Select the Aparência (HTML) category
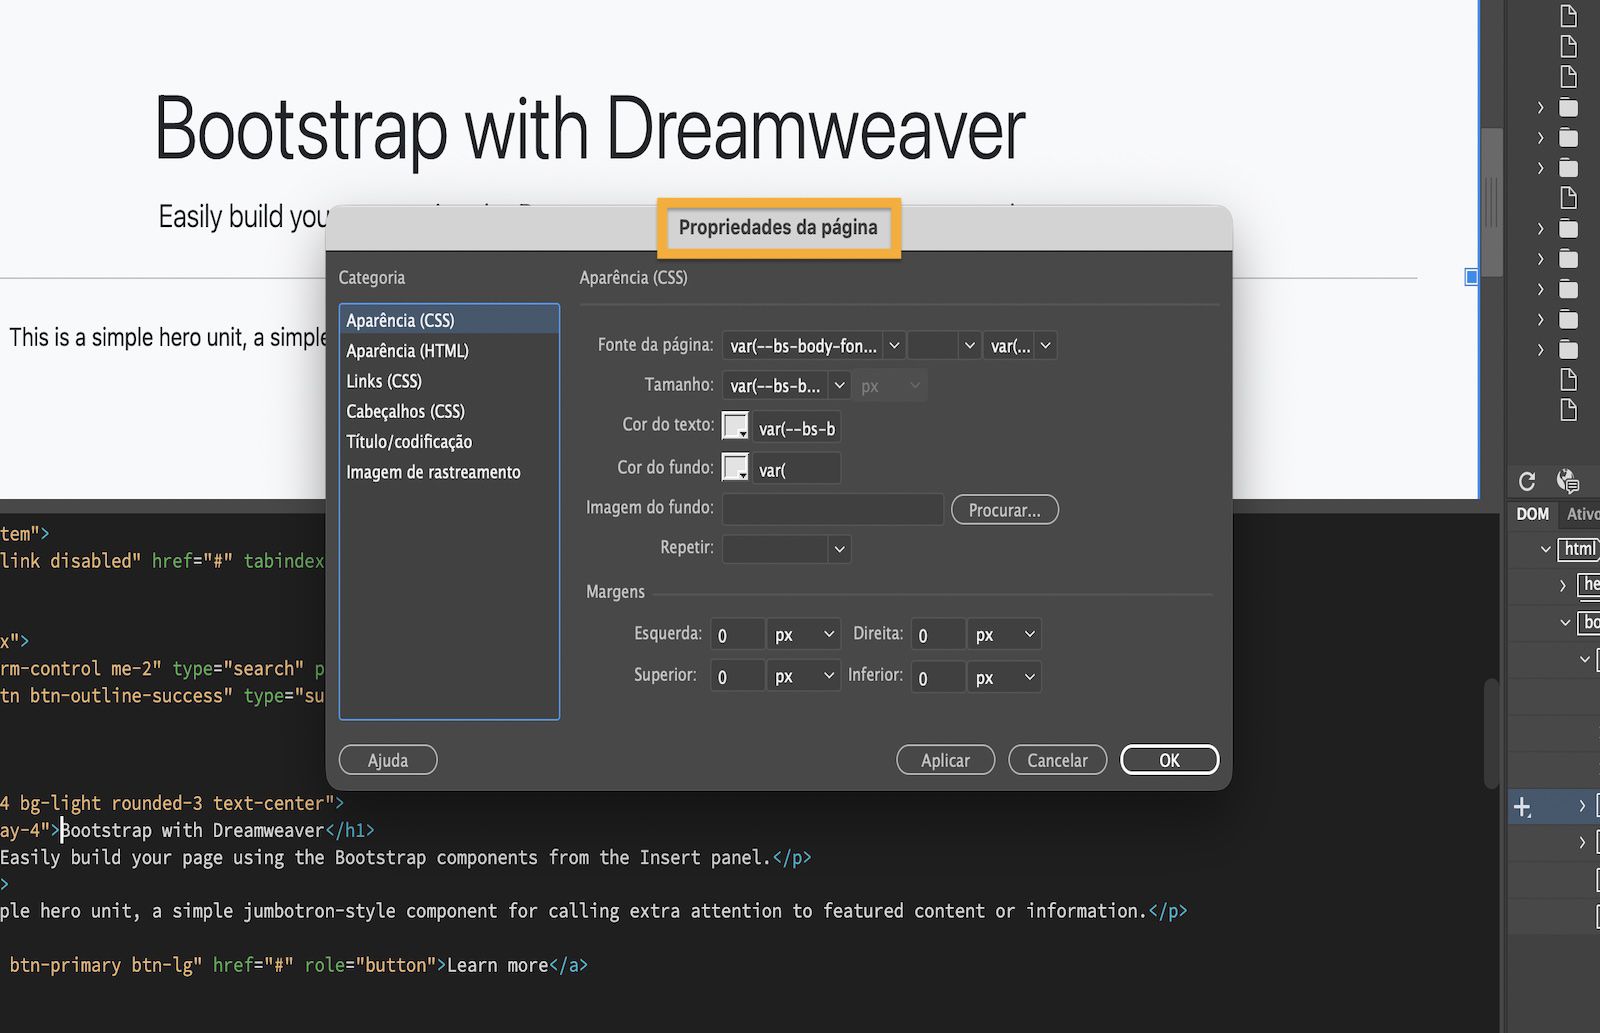Viewport: 1600px width, 1033px height. (x=449, y=351)
